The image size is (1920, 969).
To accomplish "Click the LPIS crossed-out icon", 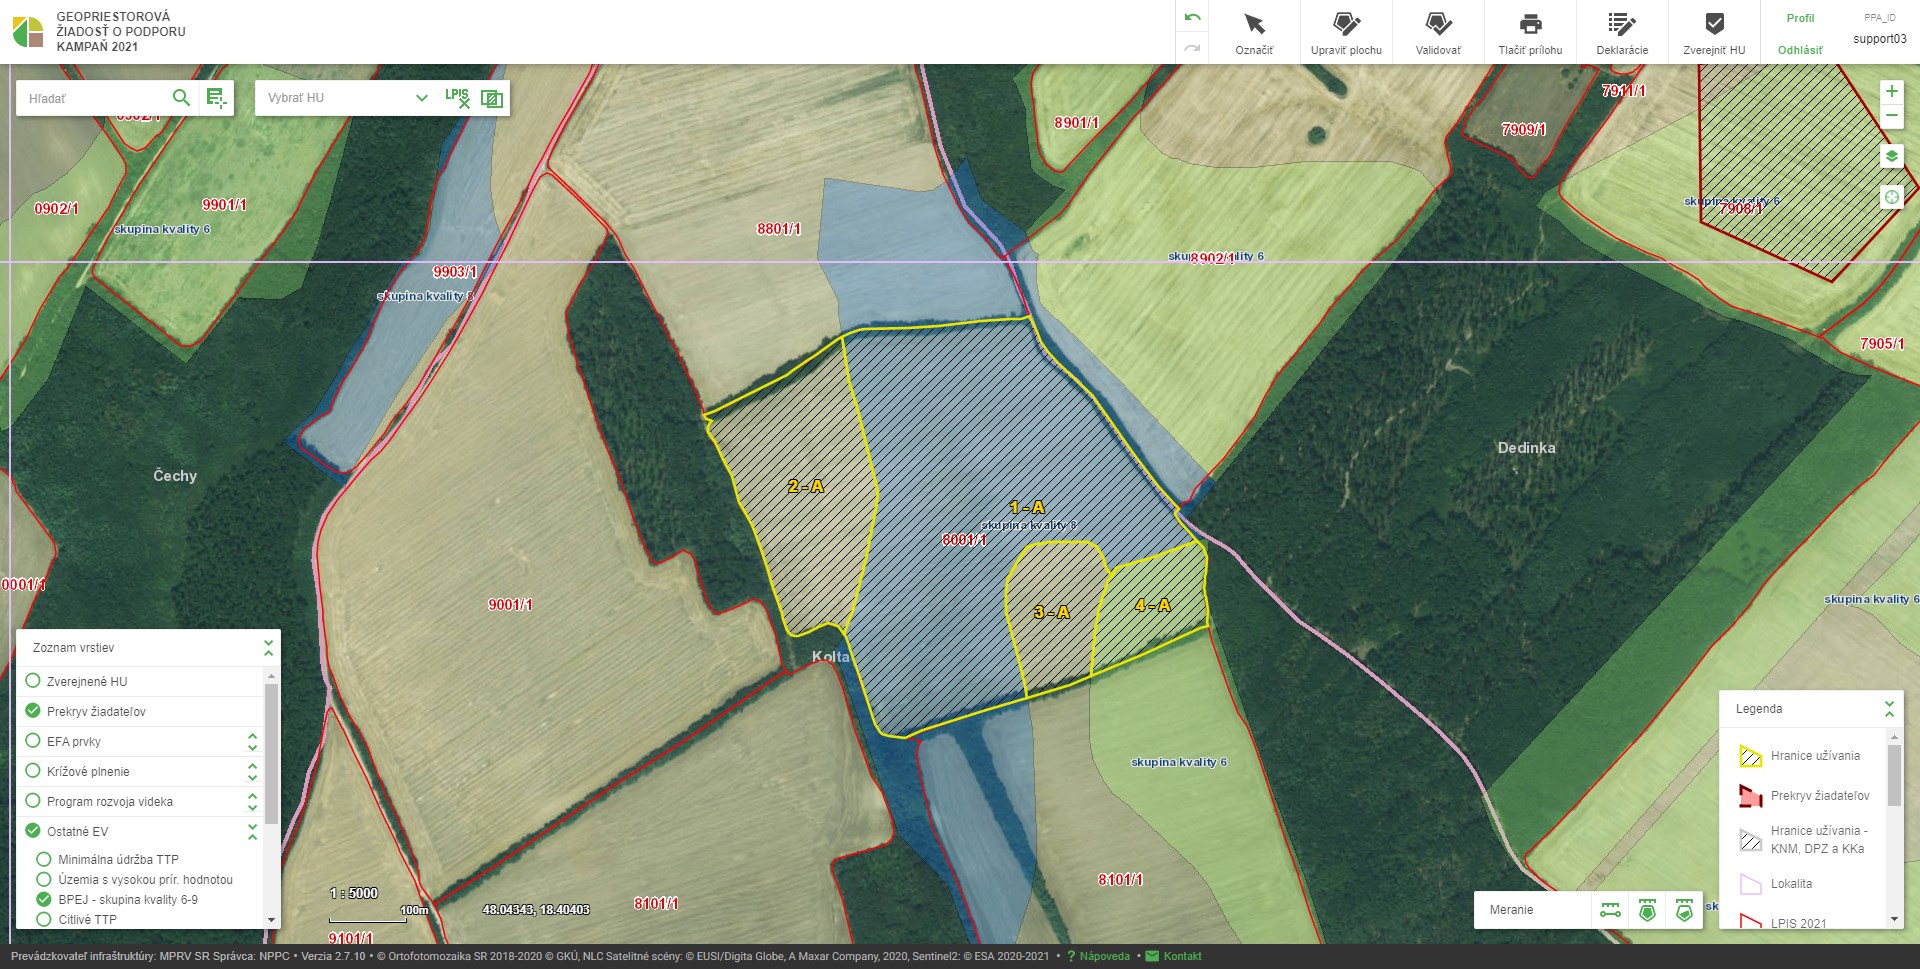I will pos(457,97).
